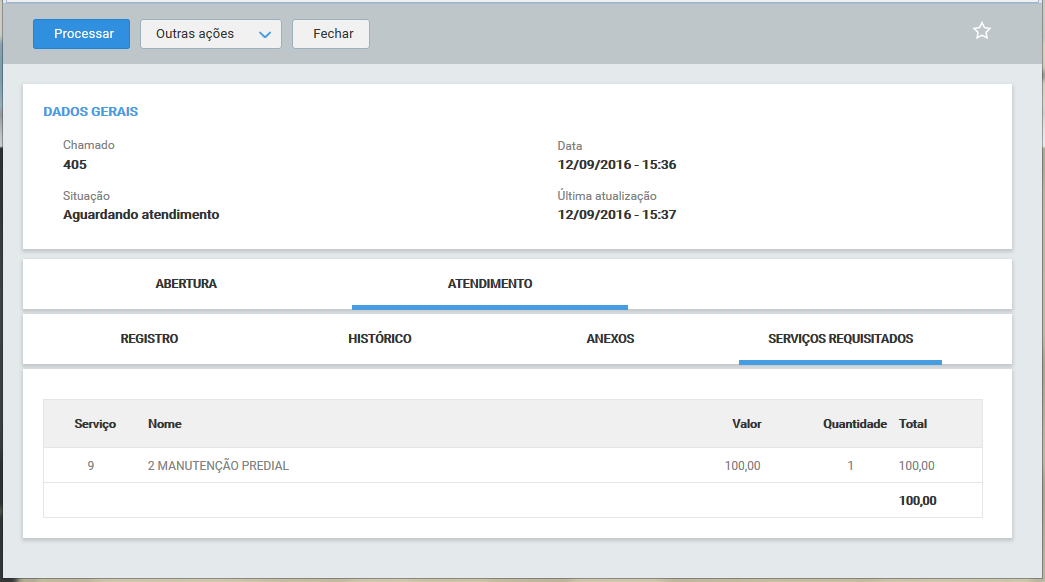The height and width of the screenshot is (582, 1045).
Task: Click the Quantidade column header
Action: pos(854,424)
